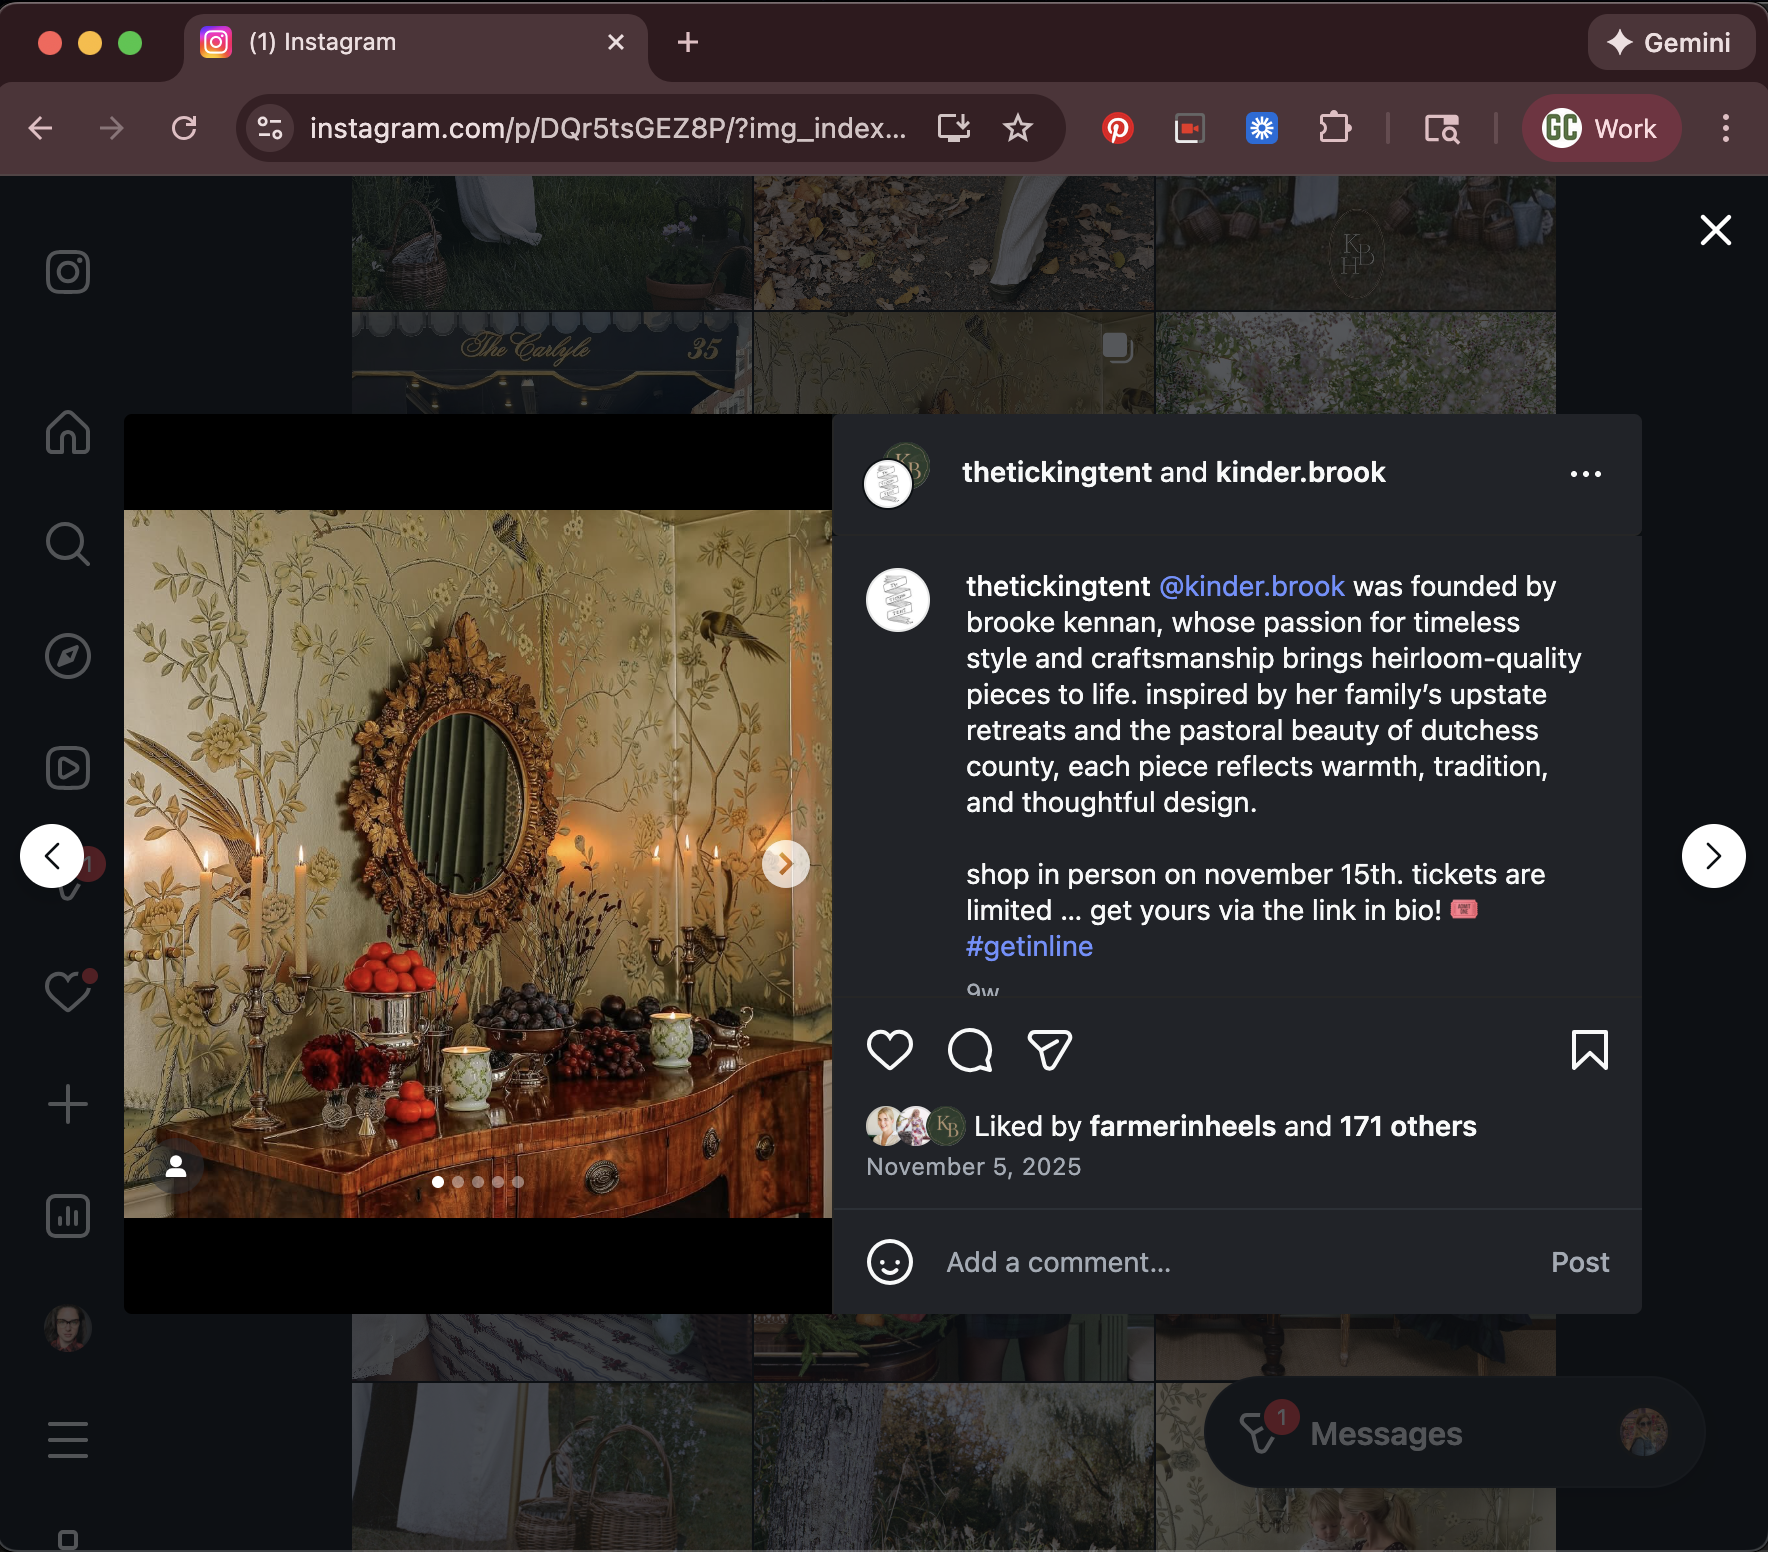View the 171 others likes list
Image resolution: width=1768 pixels, height=1552 pixels.
1408,1126
